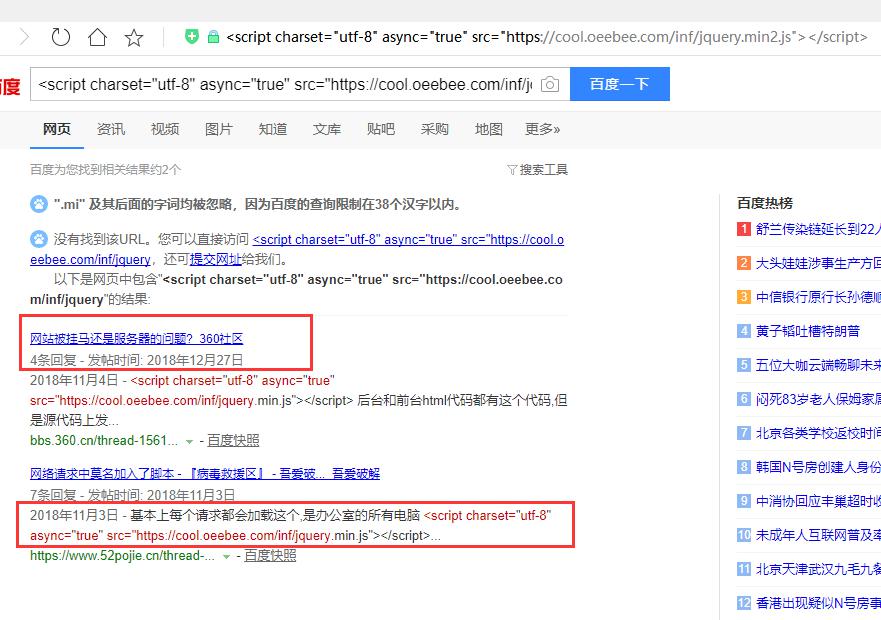The width and height of the screenshot is (881, 620).
Task: Click the paw icon beside the ".mi" notice
Action: [39, 203]
